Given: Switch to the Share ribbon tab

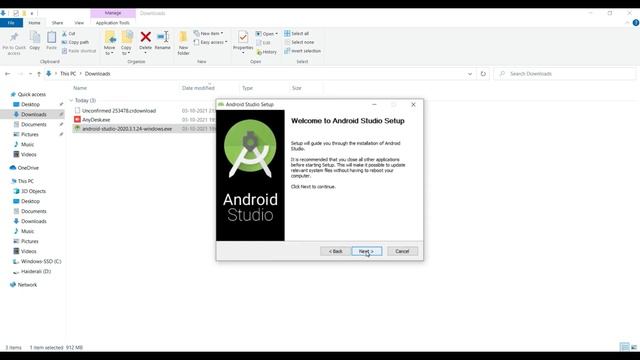Looking at the screenshot, I should pyautogui.click(x=57, y=23).
